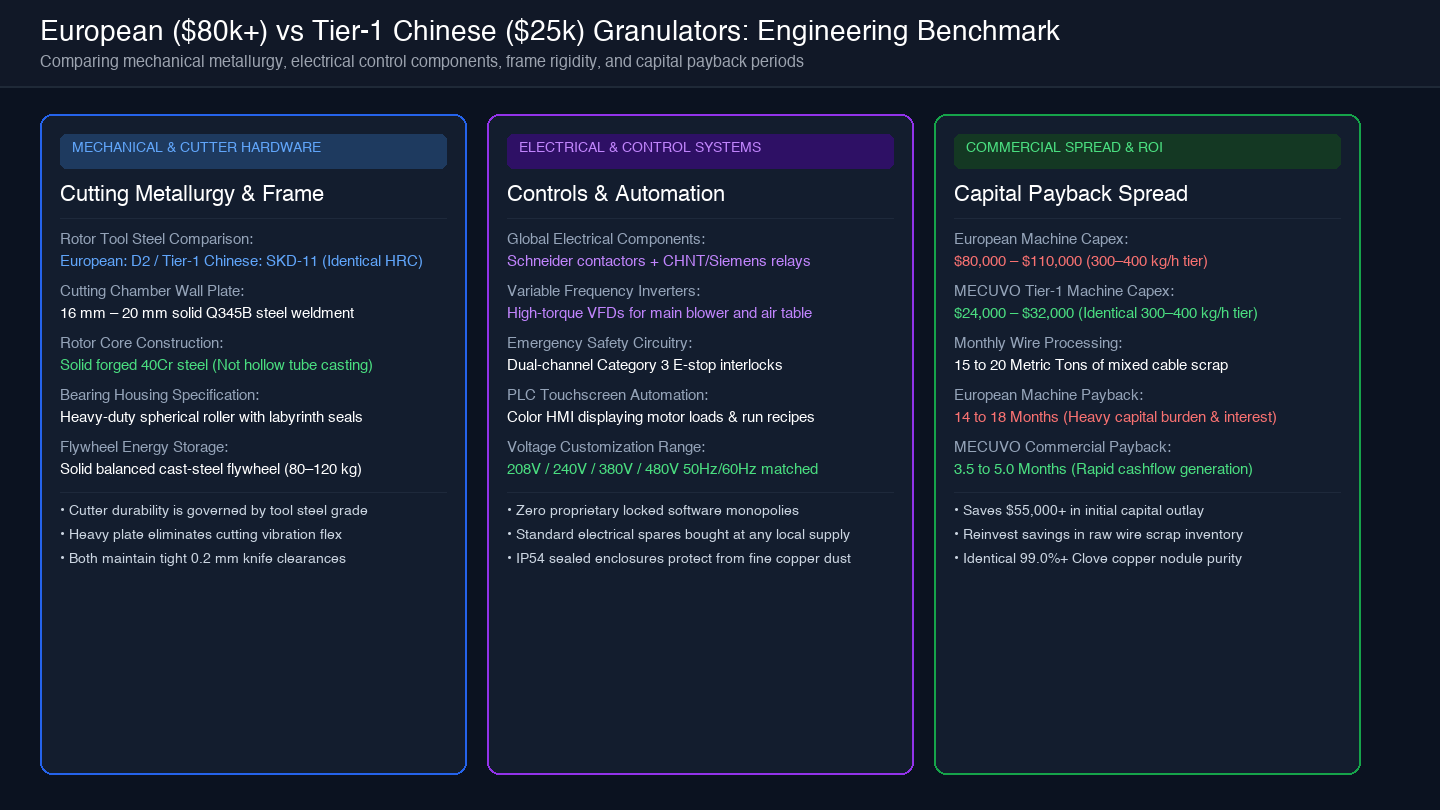1440x810 pixels.
Task: Click the 'Bearing Housing Specification:' label
Action: pos(160,395)
